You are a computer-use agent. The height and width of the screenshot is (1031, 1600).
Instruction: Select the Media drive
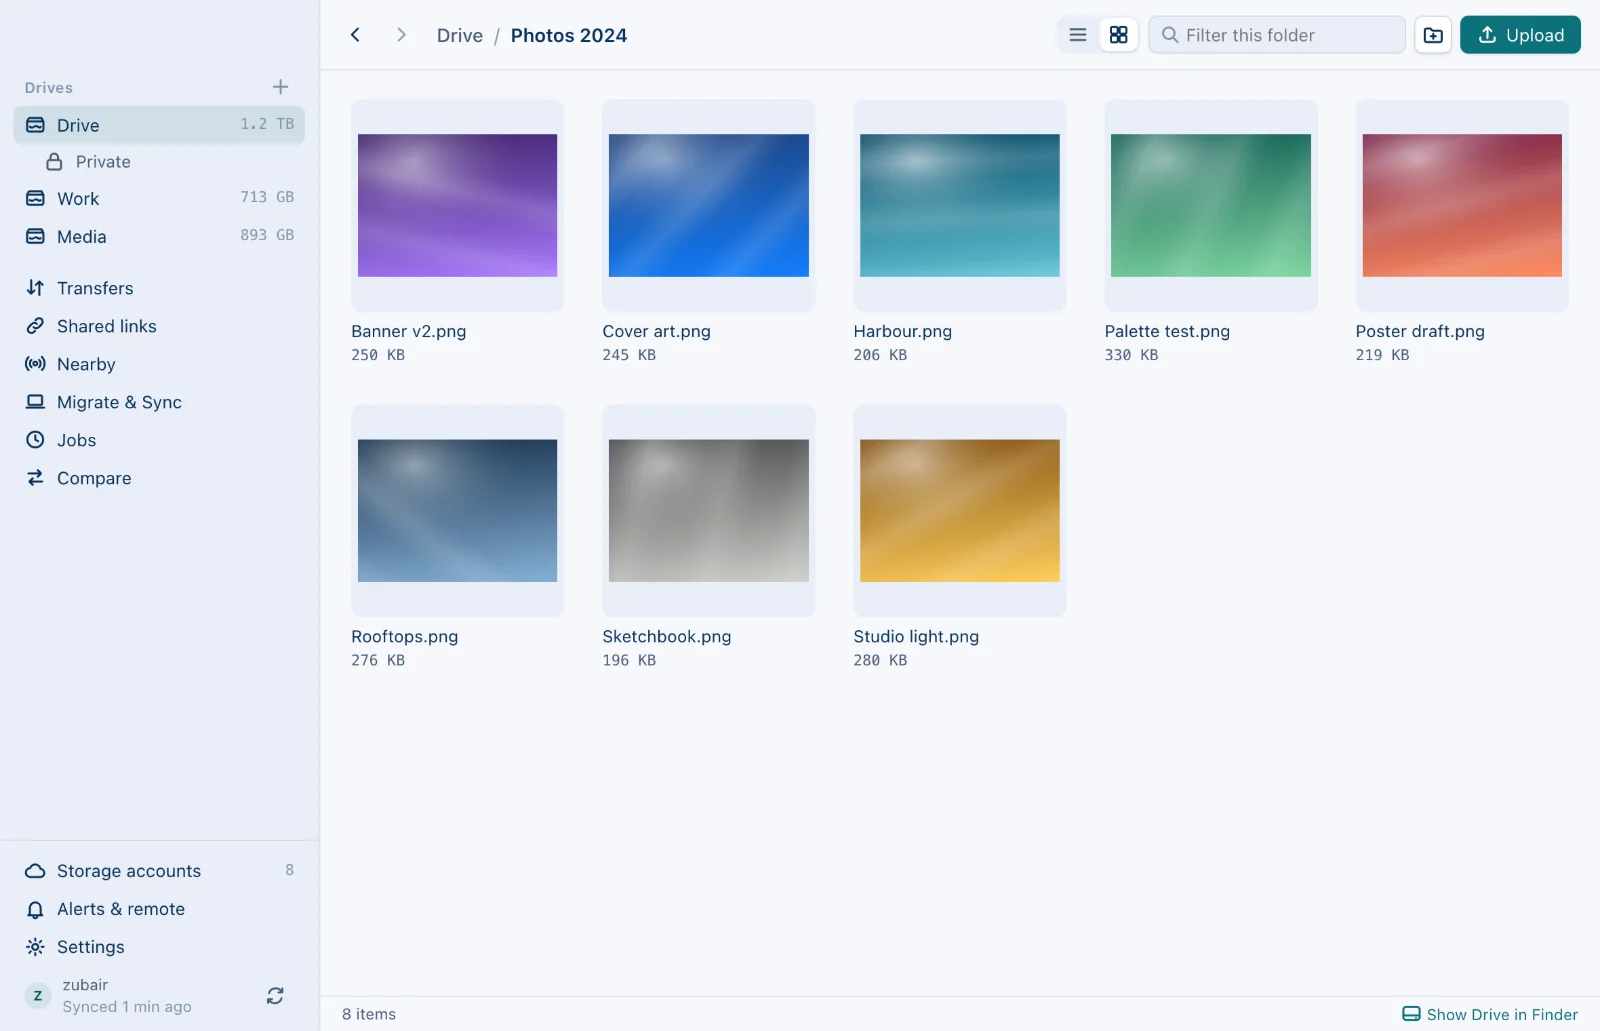[x=159, y=236]
